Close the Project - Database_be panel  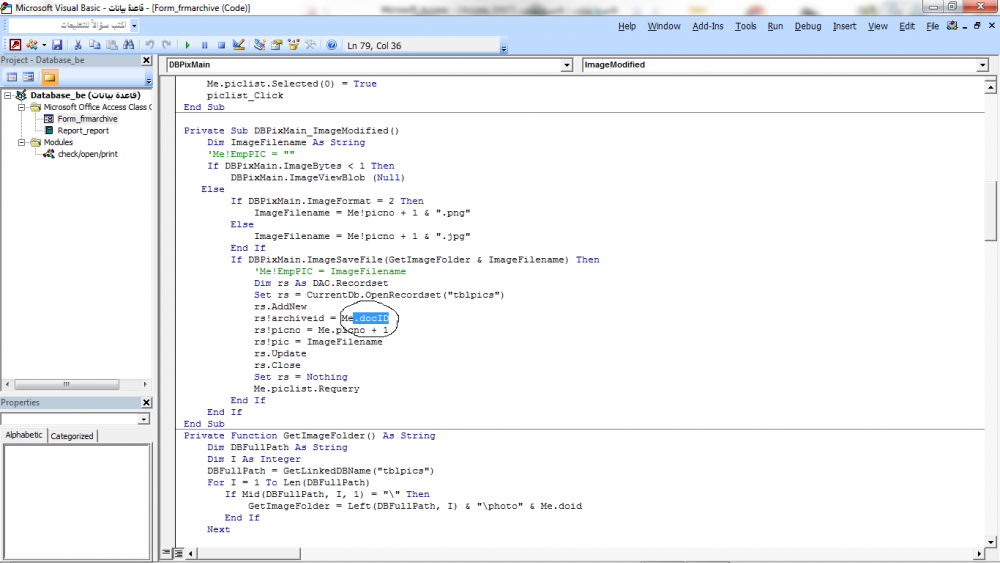pyautogui.click(x=146, y=60)
